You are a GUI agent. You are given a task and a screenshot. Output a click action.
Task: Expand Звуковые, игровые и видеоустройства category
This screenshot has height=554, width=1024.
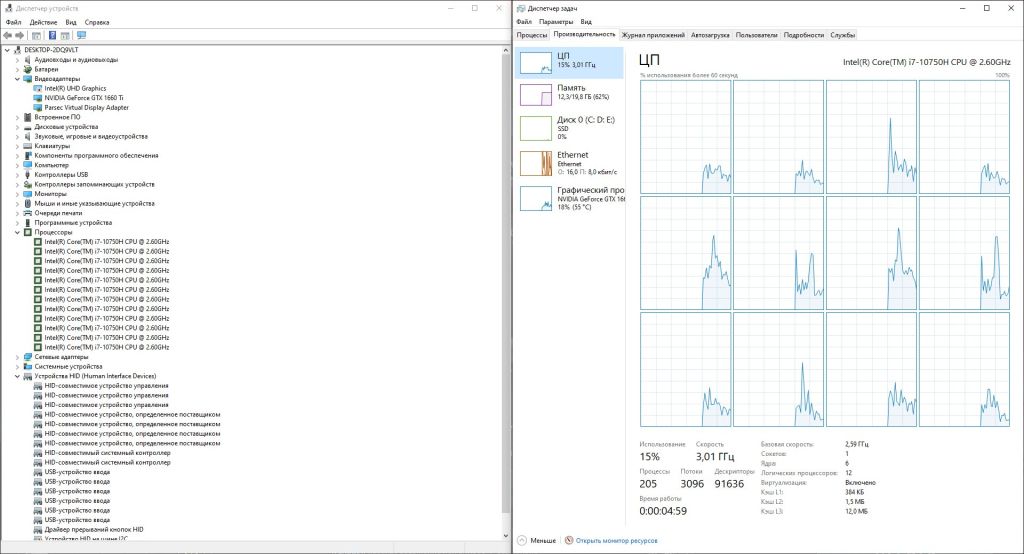pos(18,137)
